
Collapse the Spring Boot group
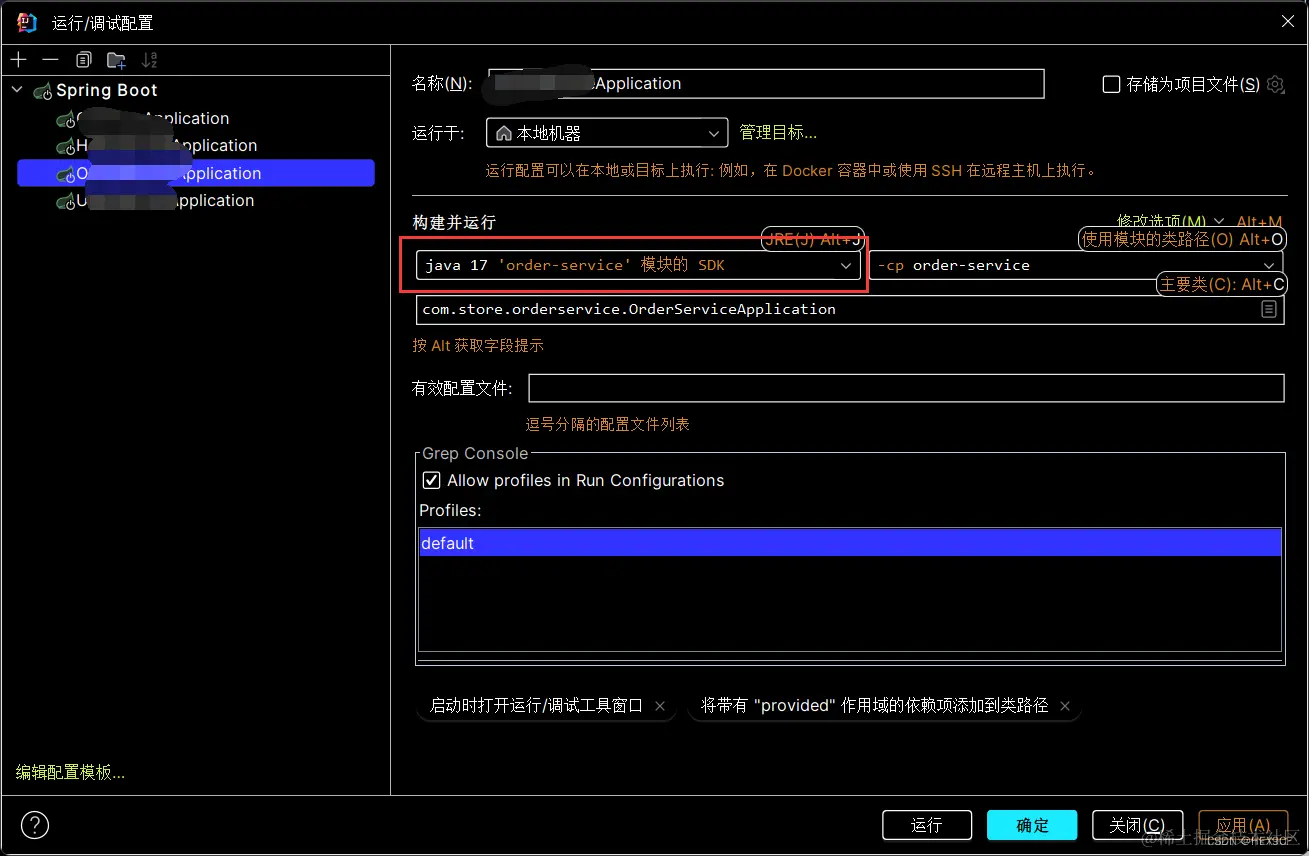point(16,89)
